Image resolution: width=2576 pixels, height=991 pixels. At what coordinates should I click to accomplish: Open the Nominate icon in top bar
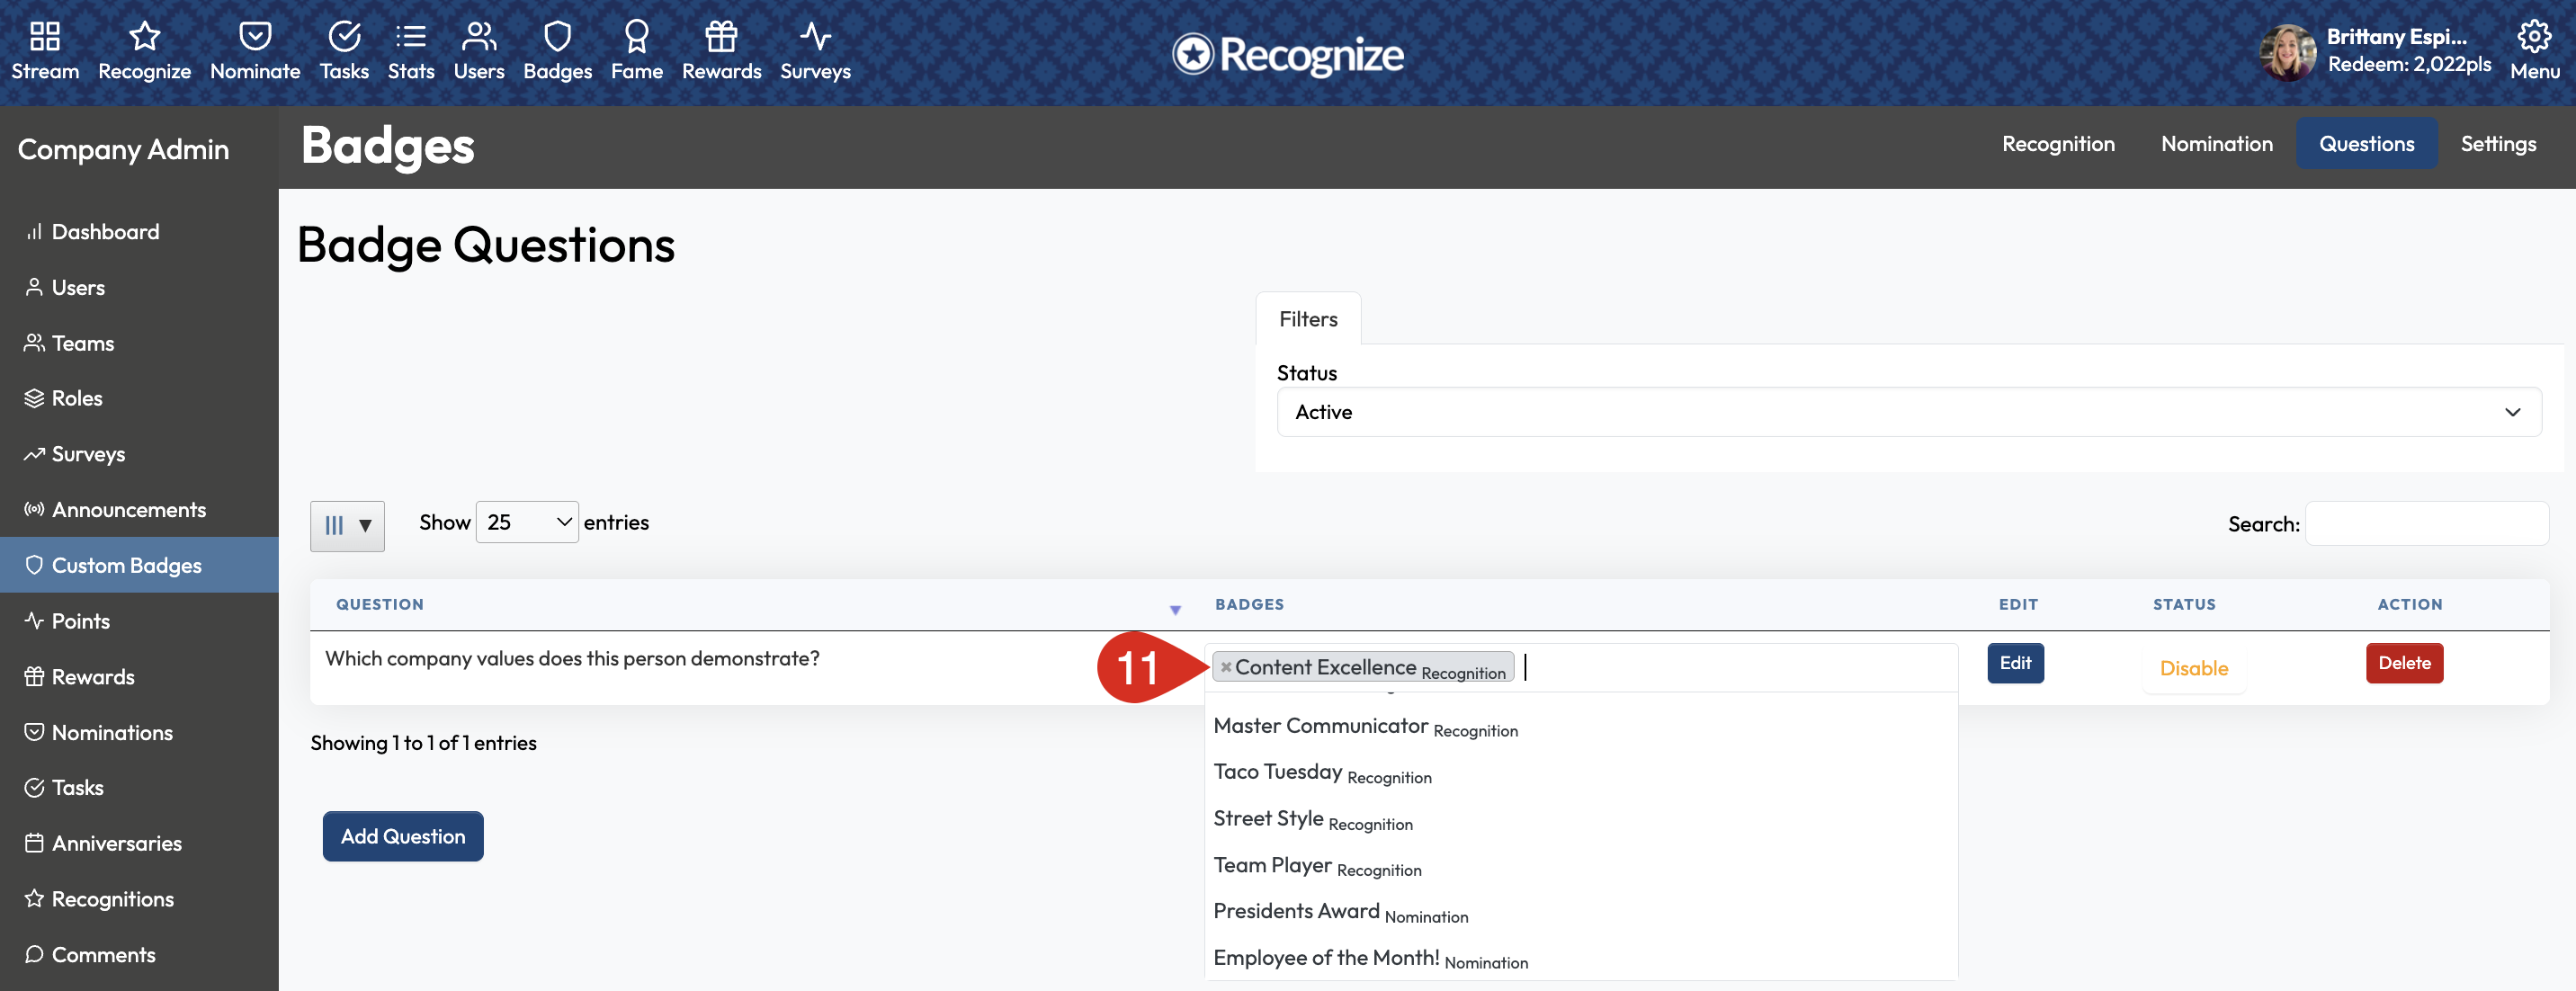255,37
